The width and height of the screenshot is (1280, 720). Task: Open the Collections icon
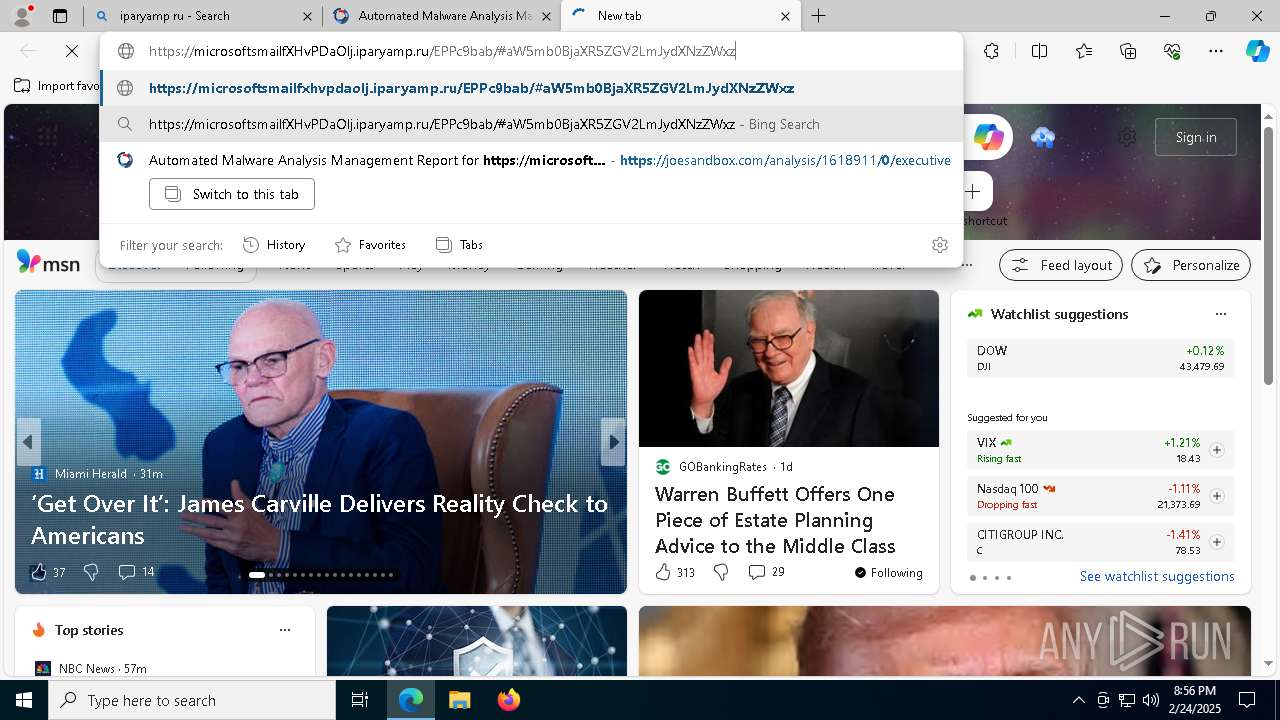pos(1128,51)
